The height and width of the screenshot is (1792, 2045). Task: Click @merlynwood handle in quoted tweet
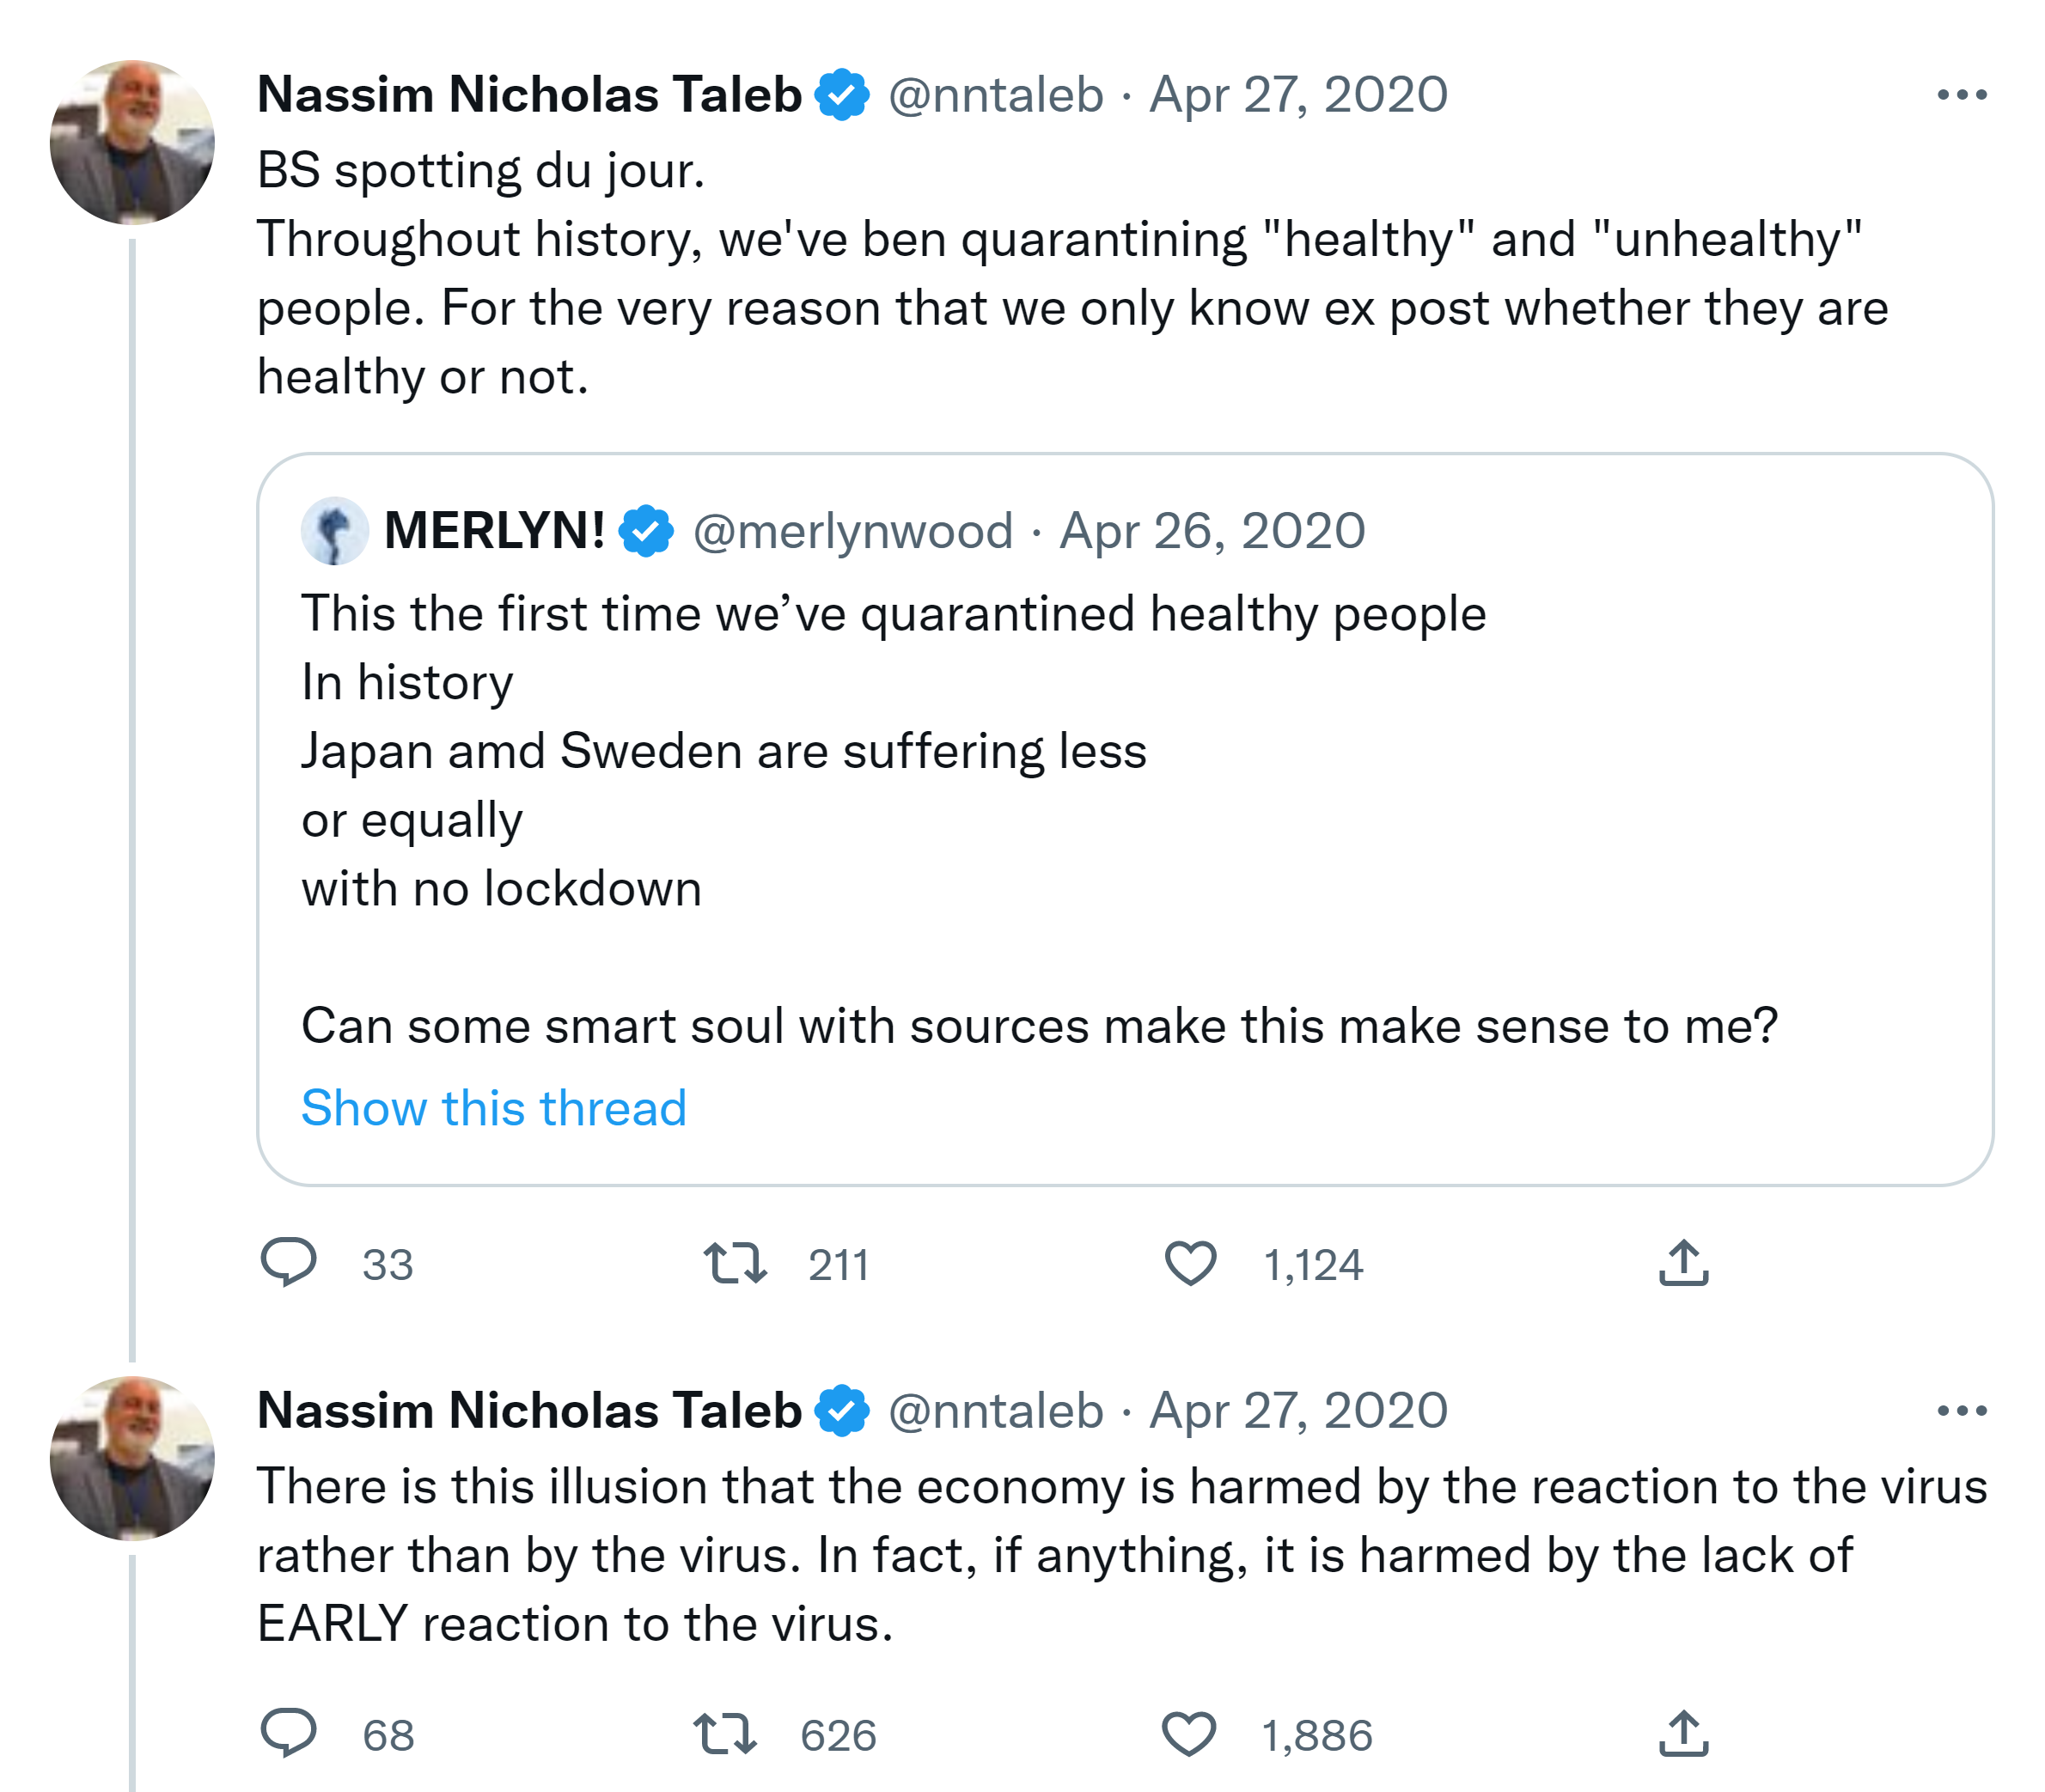[x=853, y=531]
